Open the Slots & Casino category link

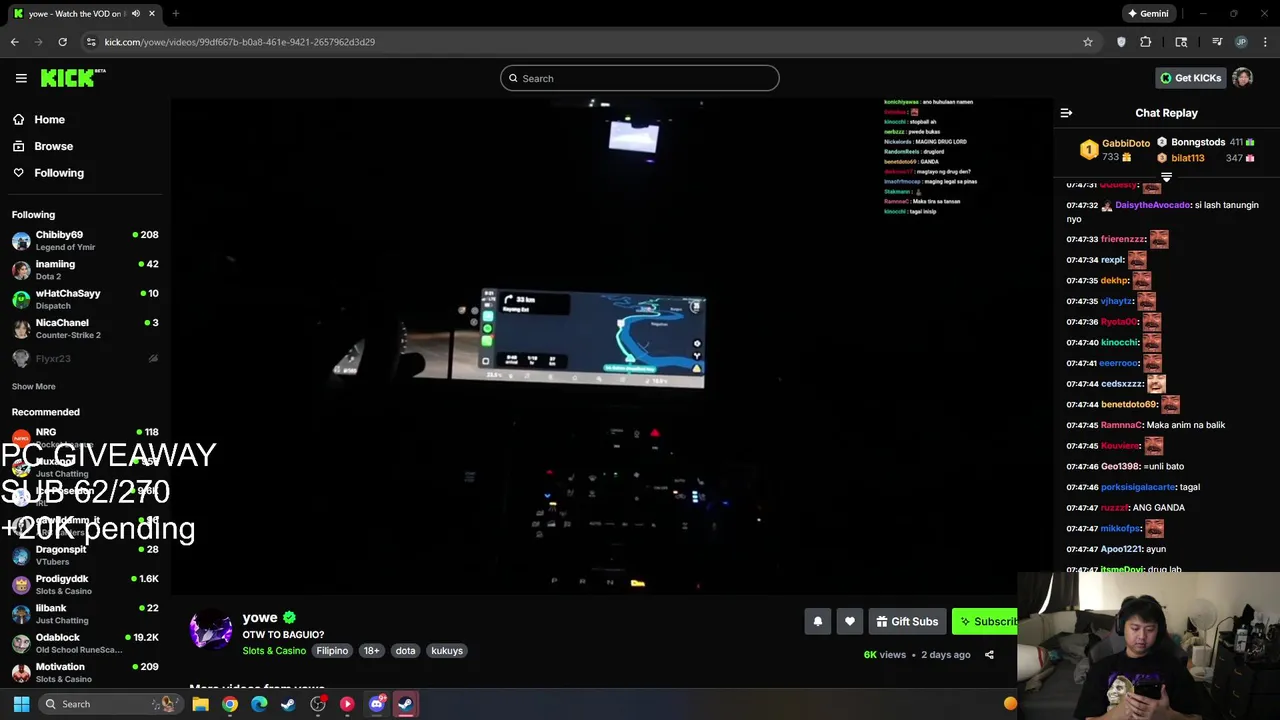pos(274,651)
